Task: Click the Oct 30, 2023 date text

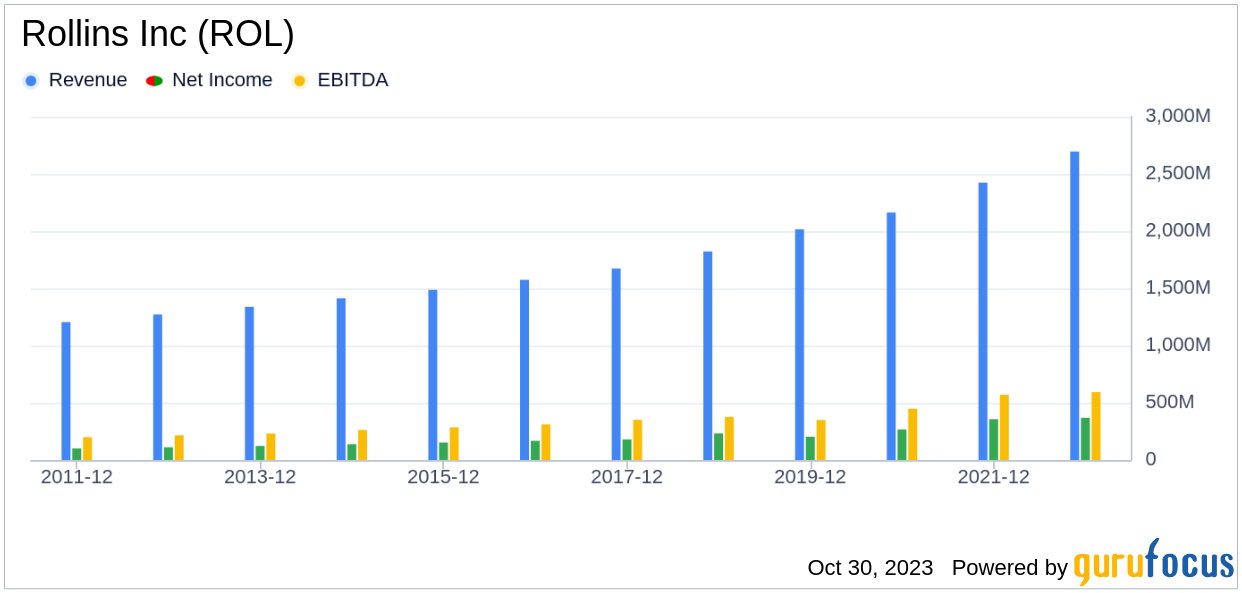Action: coord(870,568)
